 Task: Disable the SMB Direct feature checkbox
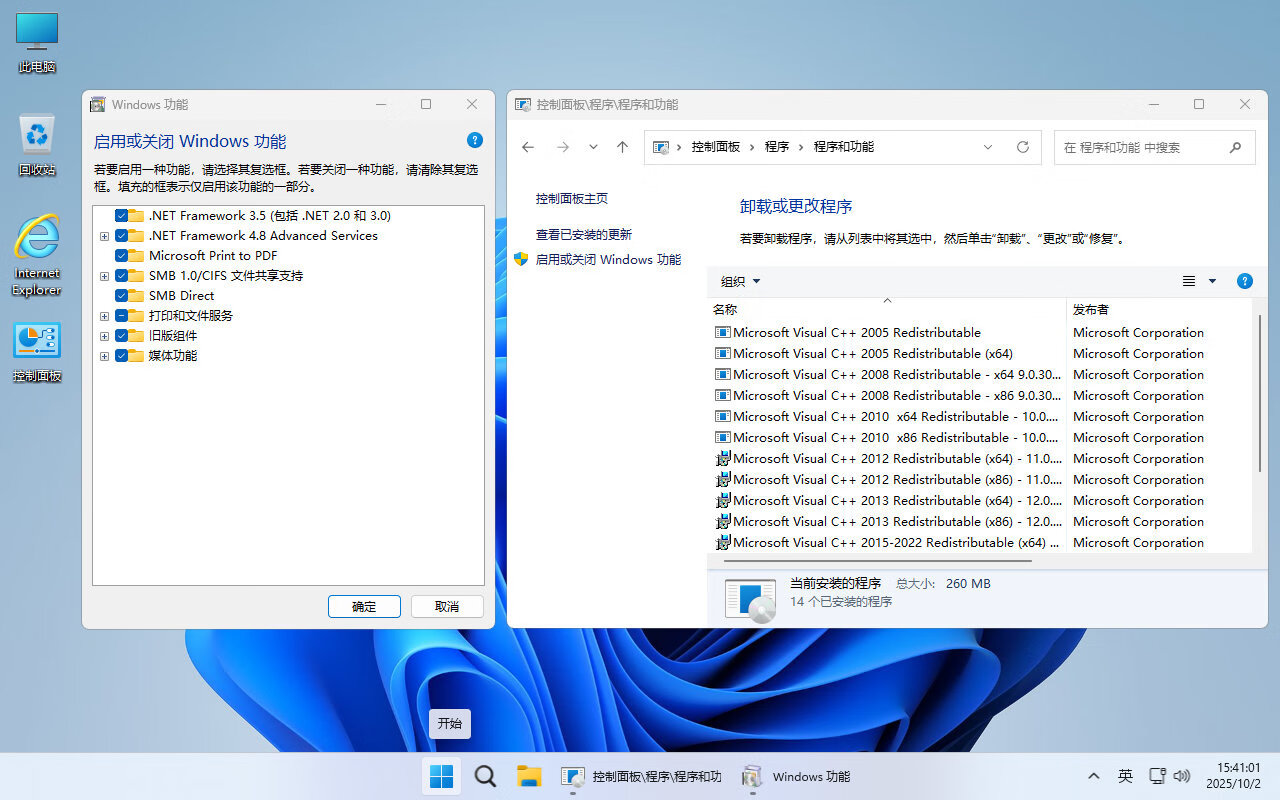coord(121,295)
